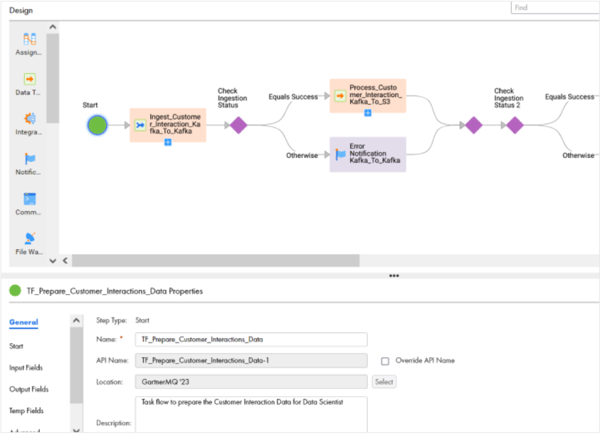Click properties tabs scroll up arrow

76,320
